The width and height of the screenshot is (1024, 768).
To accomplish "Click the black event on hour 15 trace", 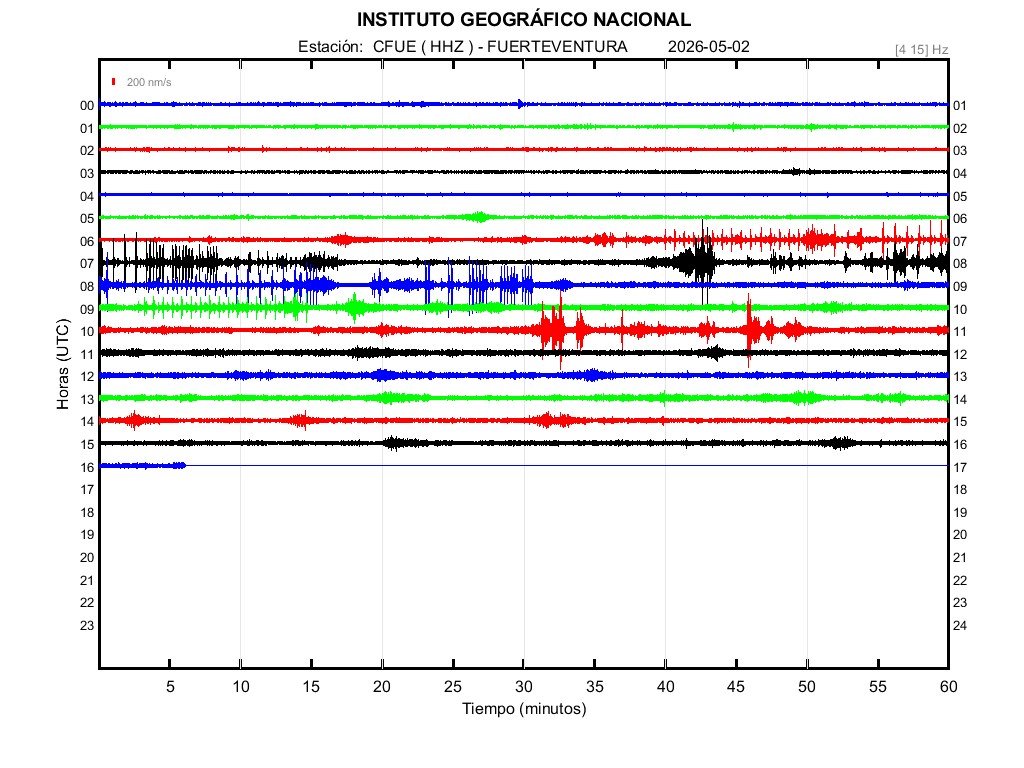I will pos(394,443).
